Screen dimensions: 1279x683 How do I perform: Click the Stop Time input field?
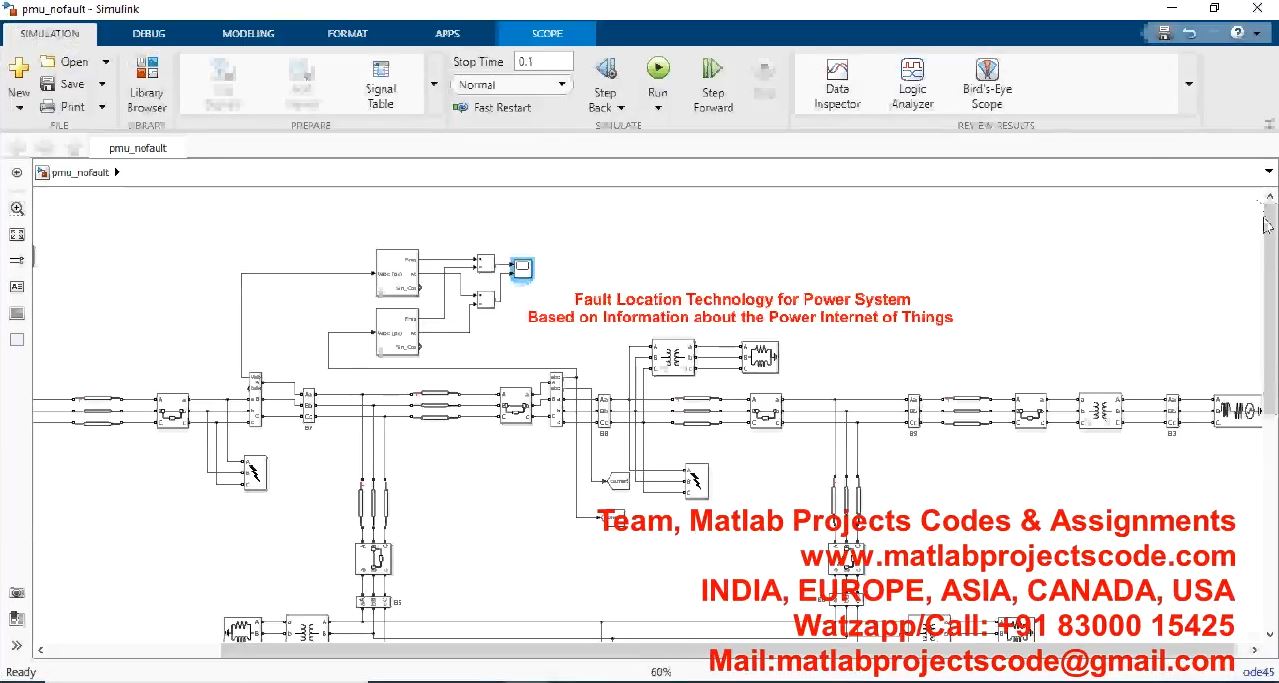point(543,61)
